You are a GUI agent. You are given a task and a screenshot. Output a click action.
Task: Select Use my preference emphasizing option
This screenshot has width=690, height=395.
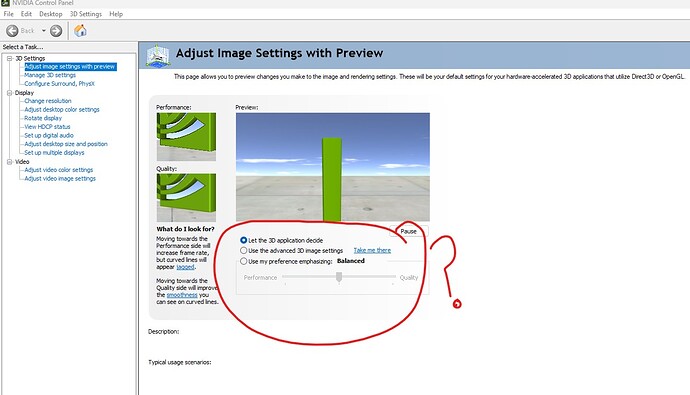(x=243, y=261)
